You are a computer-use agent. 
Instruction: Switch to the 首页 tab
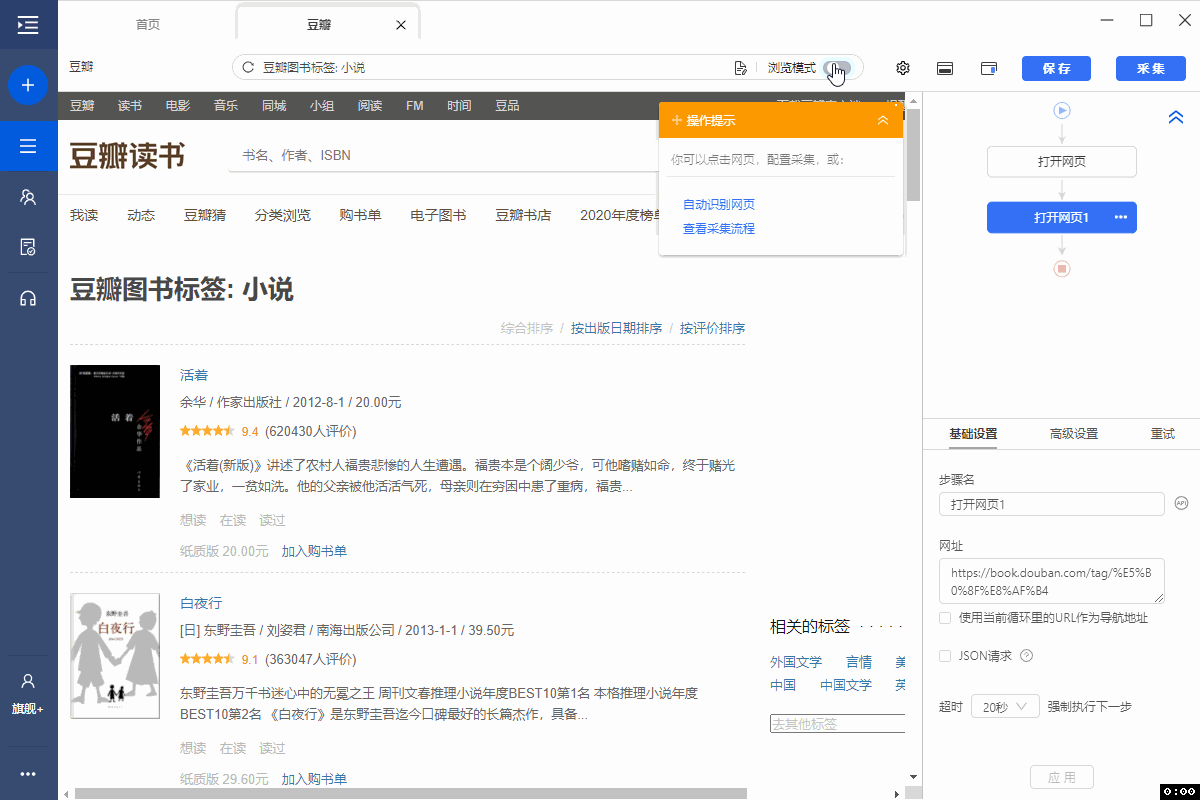pos(148,25)
